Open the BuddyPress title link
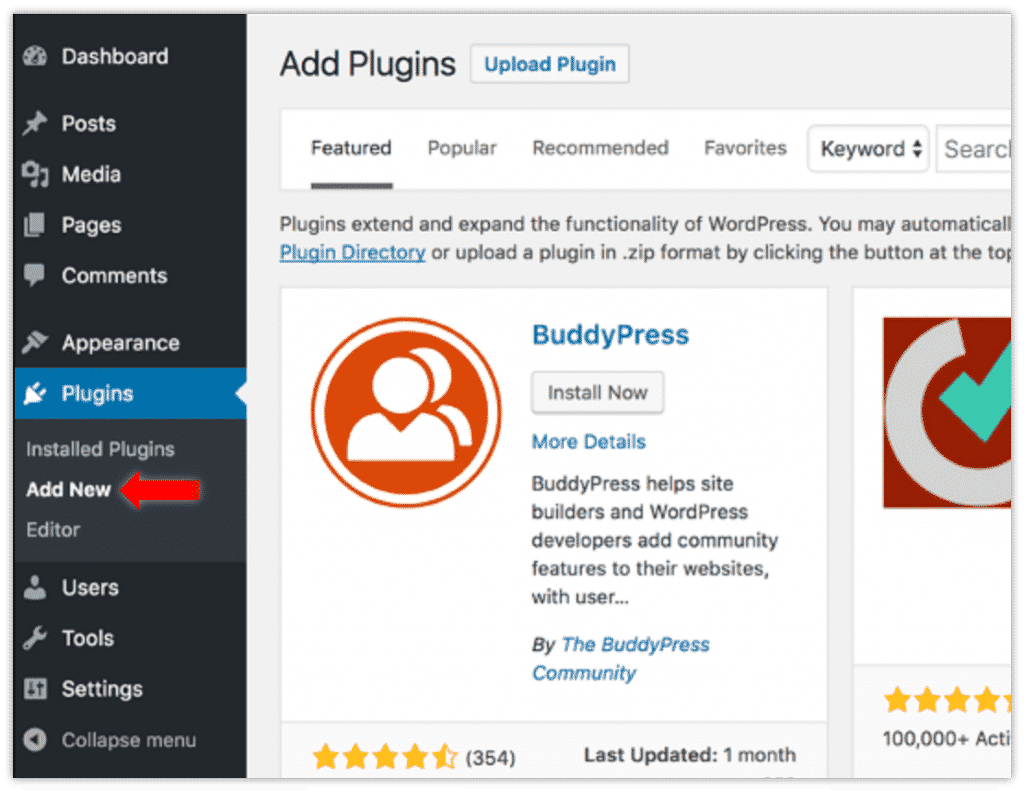The width and height of the screenshot is (1024, 790). pos(611,335)
